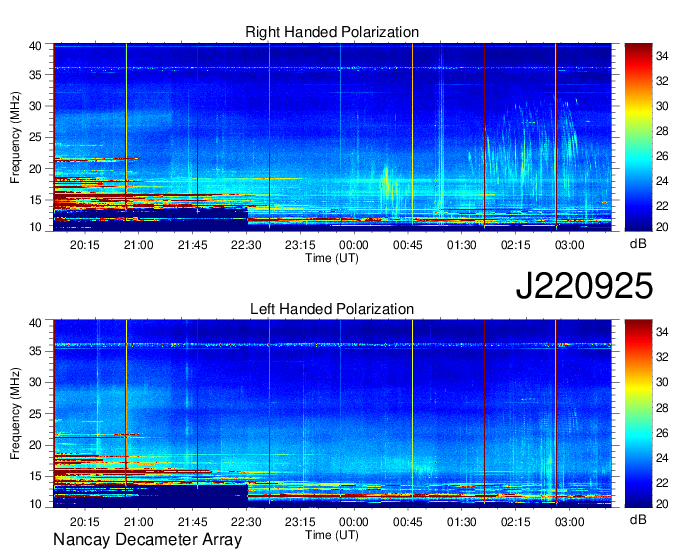Click the "20:15" time tick of Left Handed plot

pyautogui.click(x=85, y=522)
